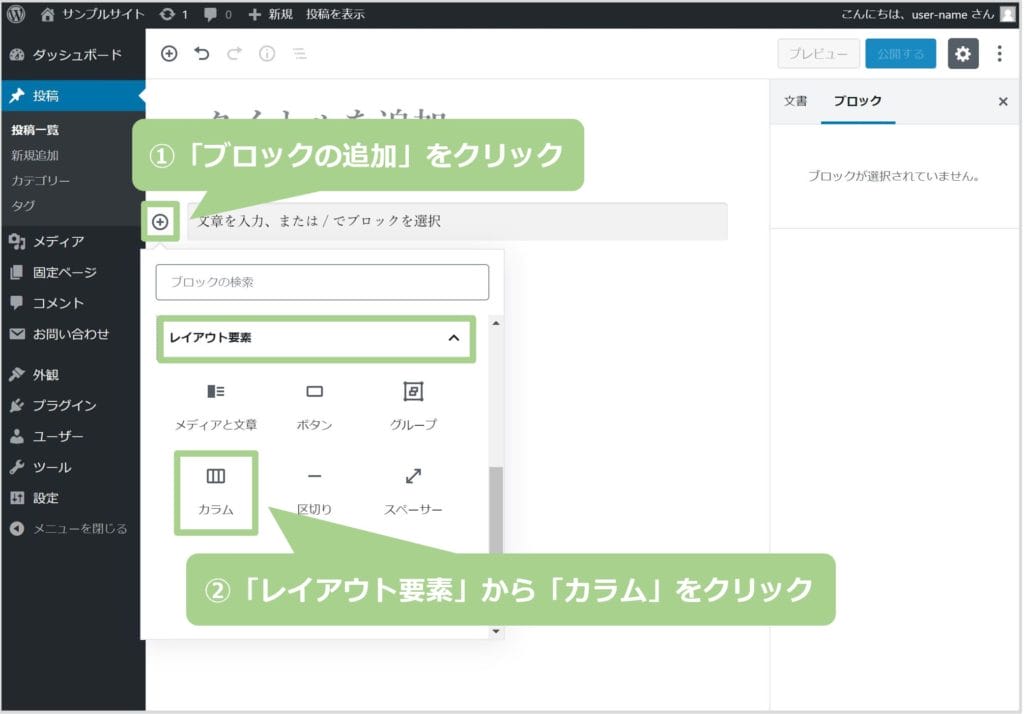
Task: Collapse the レイアウト要素 section
Action: click(453, 338)
